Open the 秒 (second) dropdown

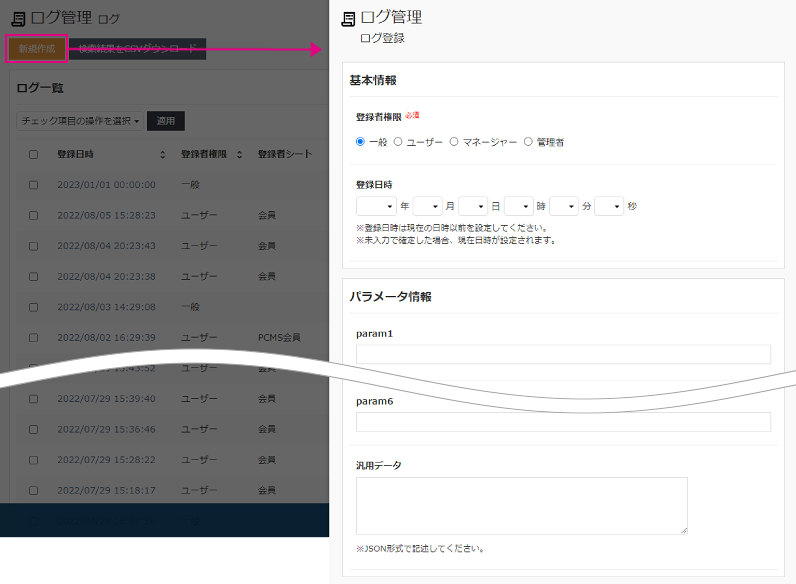click(x=609, y=206)
